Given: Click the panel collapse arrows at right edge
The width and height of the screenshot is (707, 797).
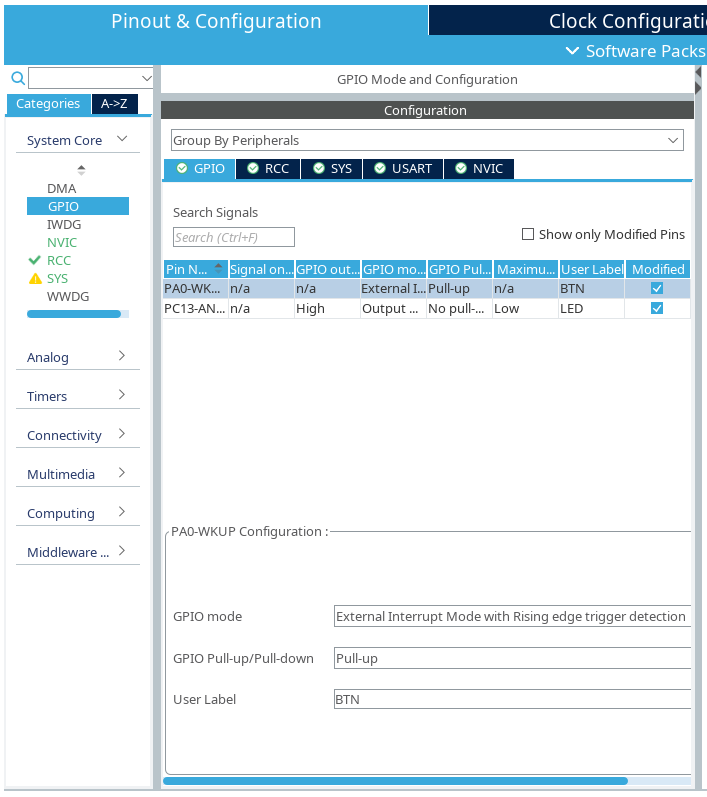Looking at the screenshot, I should [699, 80].
